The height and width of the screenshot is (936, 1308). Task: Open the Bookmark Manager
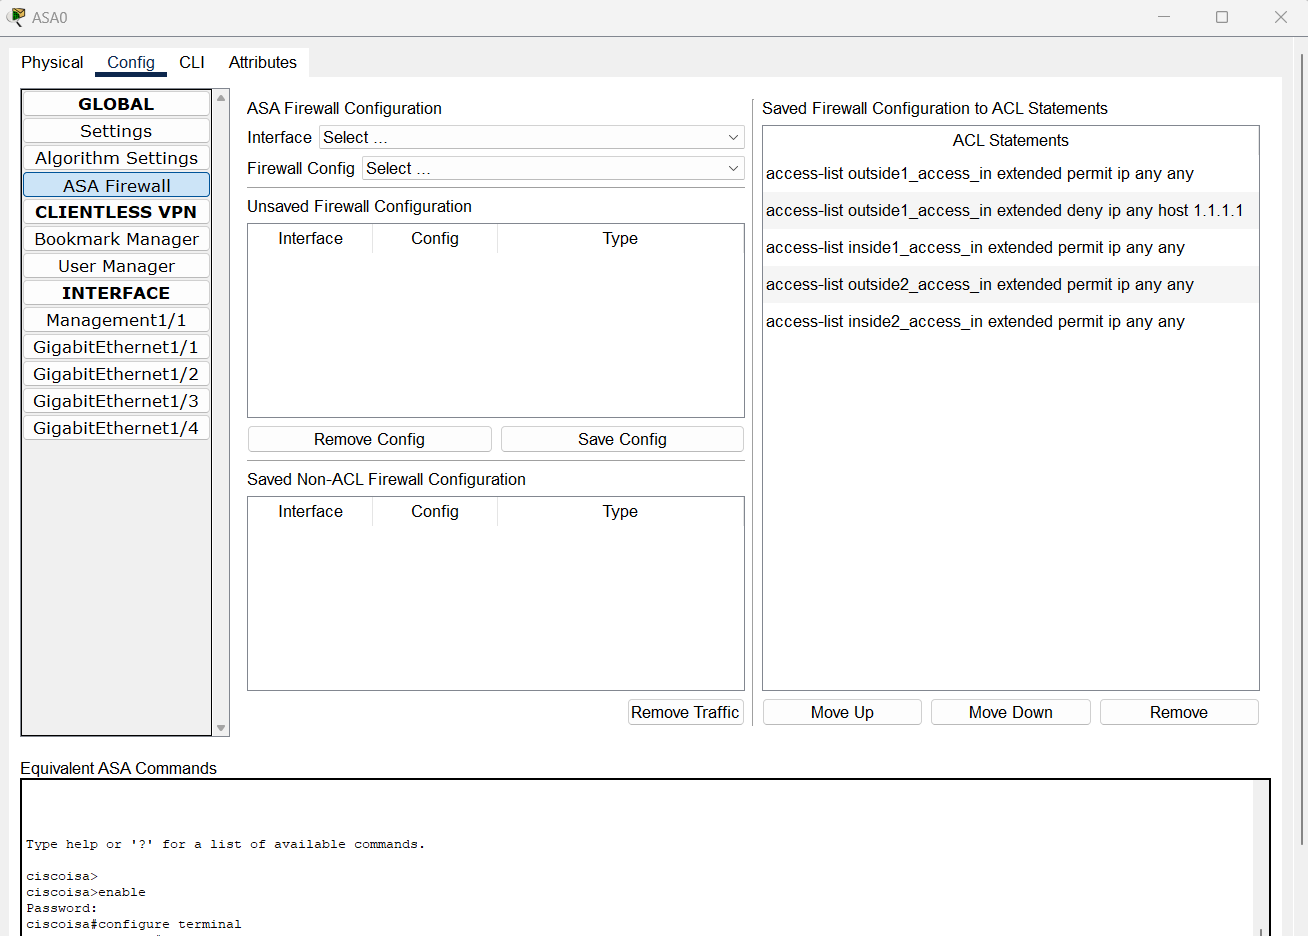coord(115,238)
